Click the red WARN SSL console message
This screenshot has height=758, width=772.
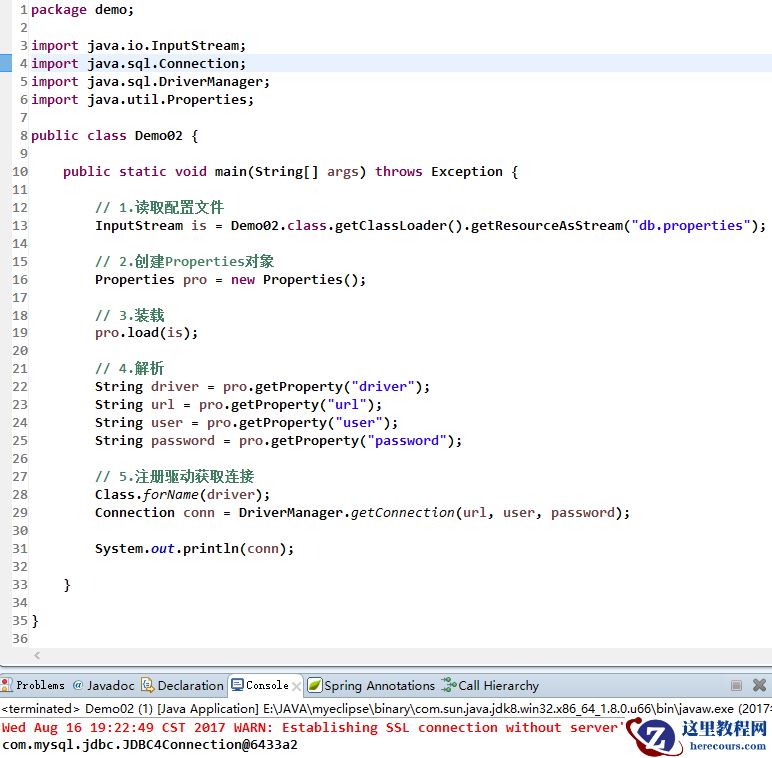coord(300,727)
